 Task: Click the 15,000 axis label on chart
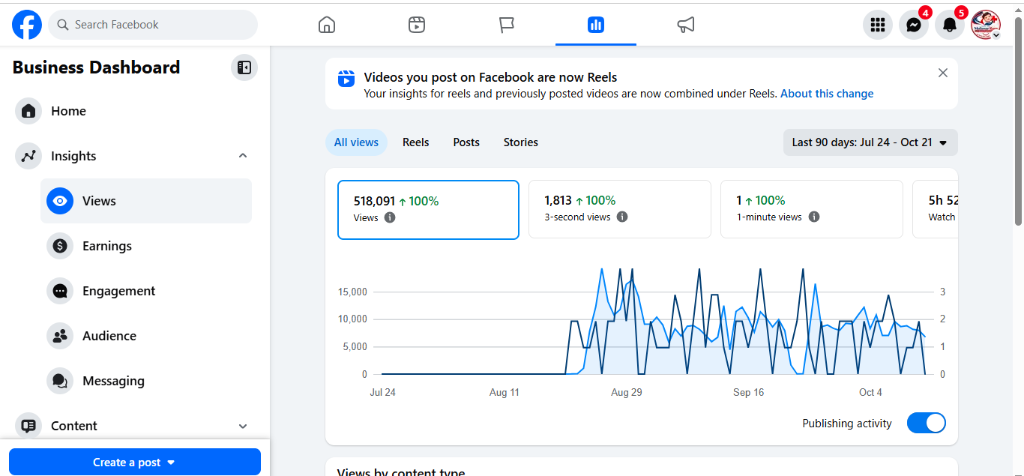353,292
